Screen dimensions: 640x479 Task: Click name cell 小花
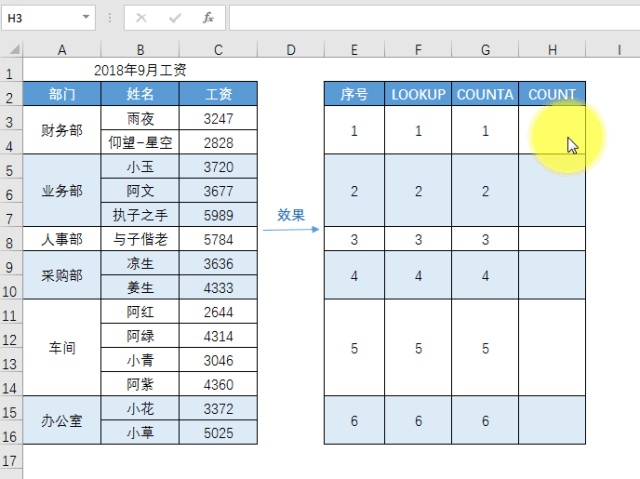coord(140,408)
